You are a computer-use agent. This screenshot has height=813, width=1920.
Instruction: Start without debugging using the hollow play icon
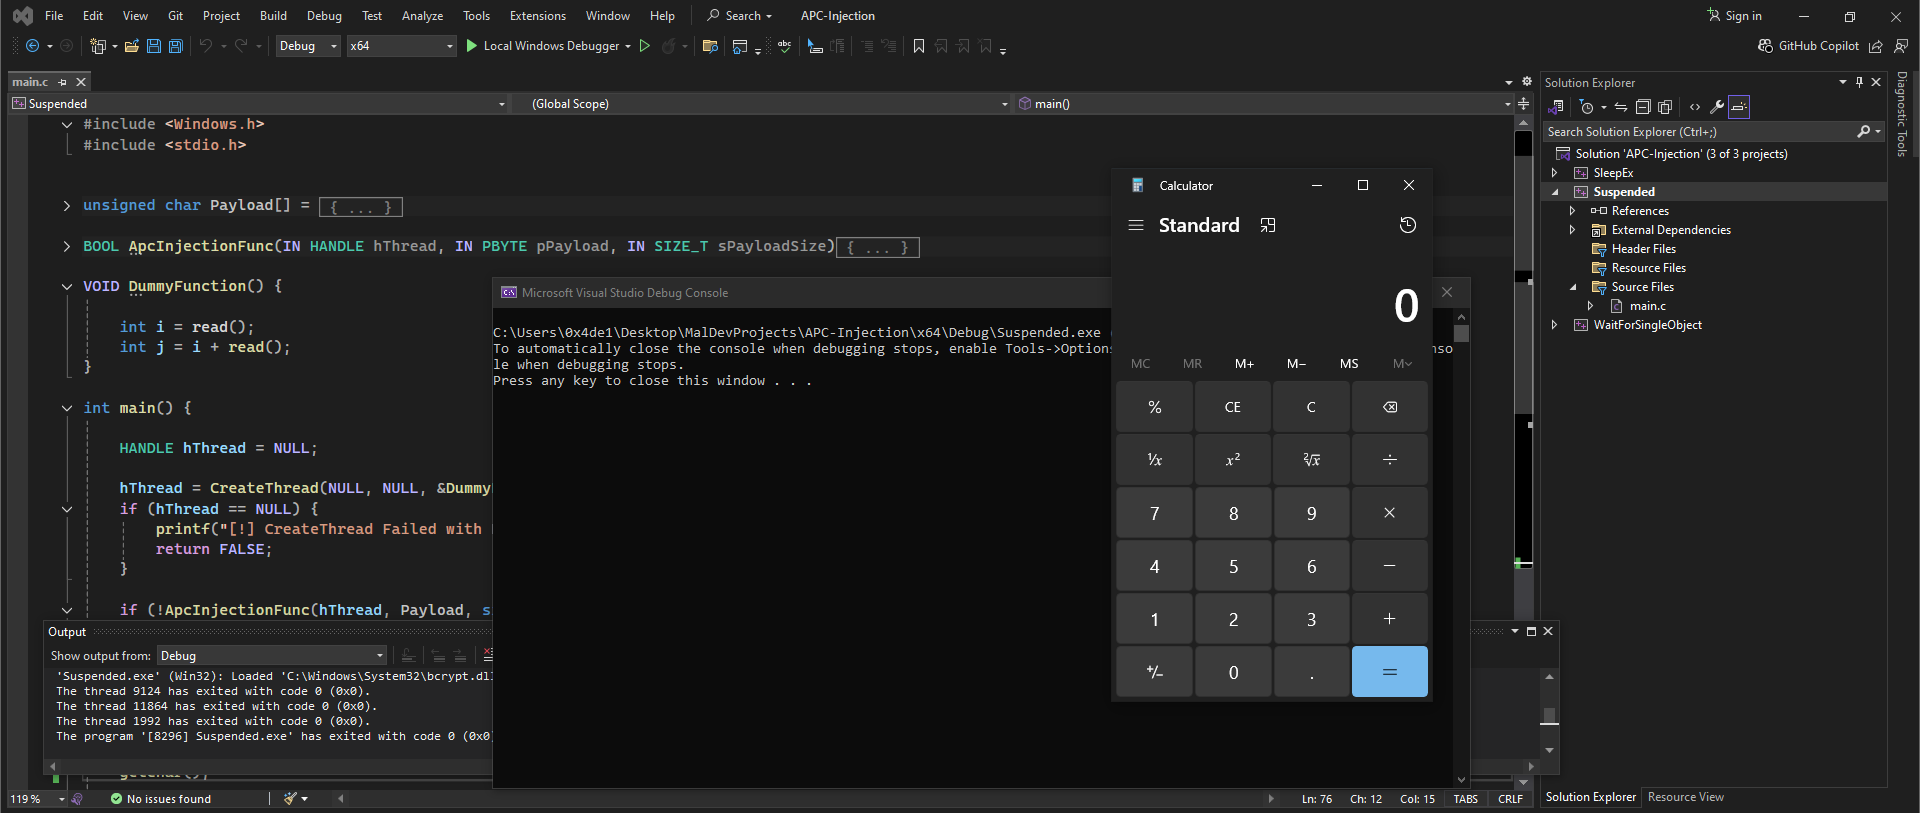pos(645,46)
